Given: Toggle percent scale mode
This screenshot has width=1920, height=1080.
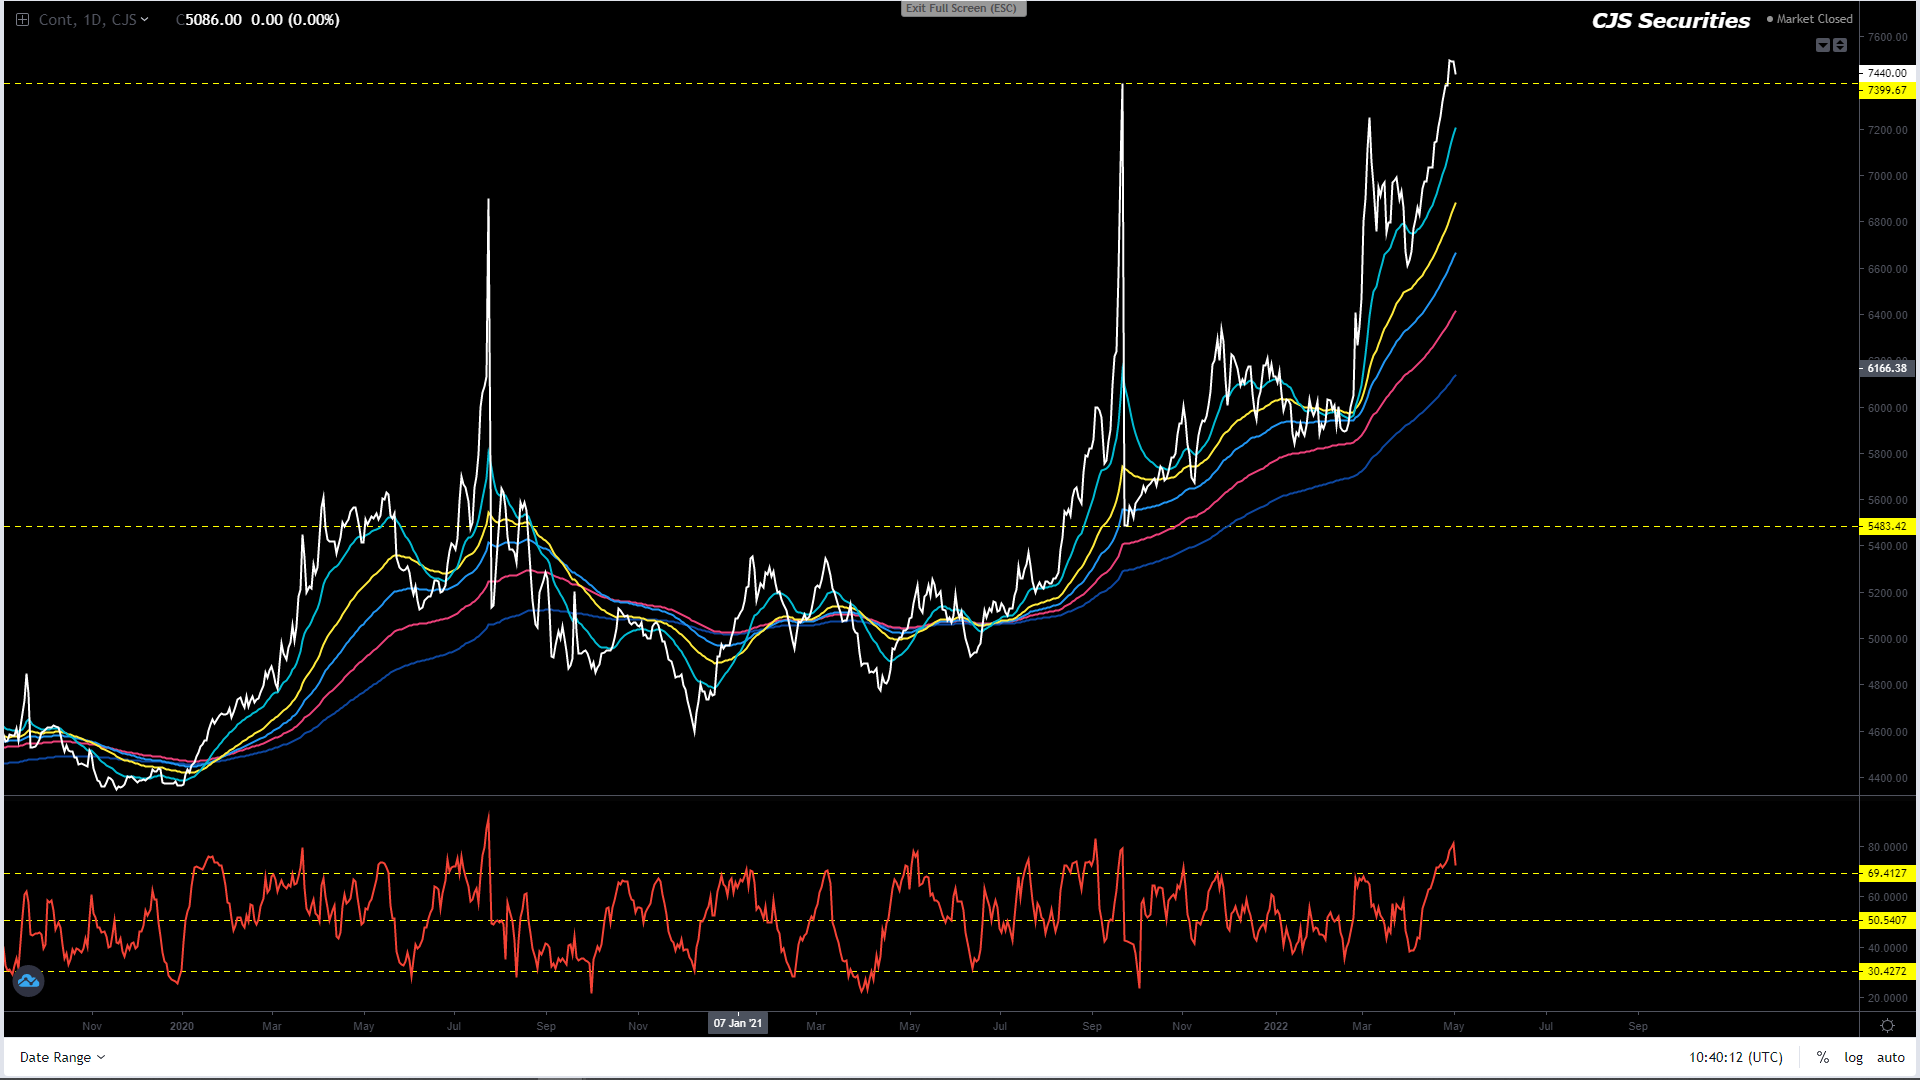Looking at the screenshot, I should [x=1823, y=1057].
